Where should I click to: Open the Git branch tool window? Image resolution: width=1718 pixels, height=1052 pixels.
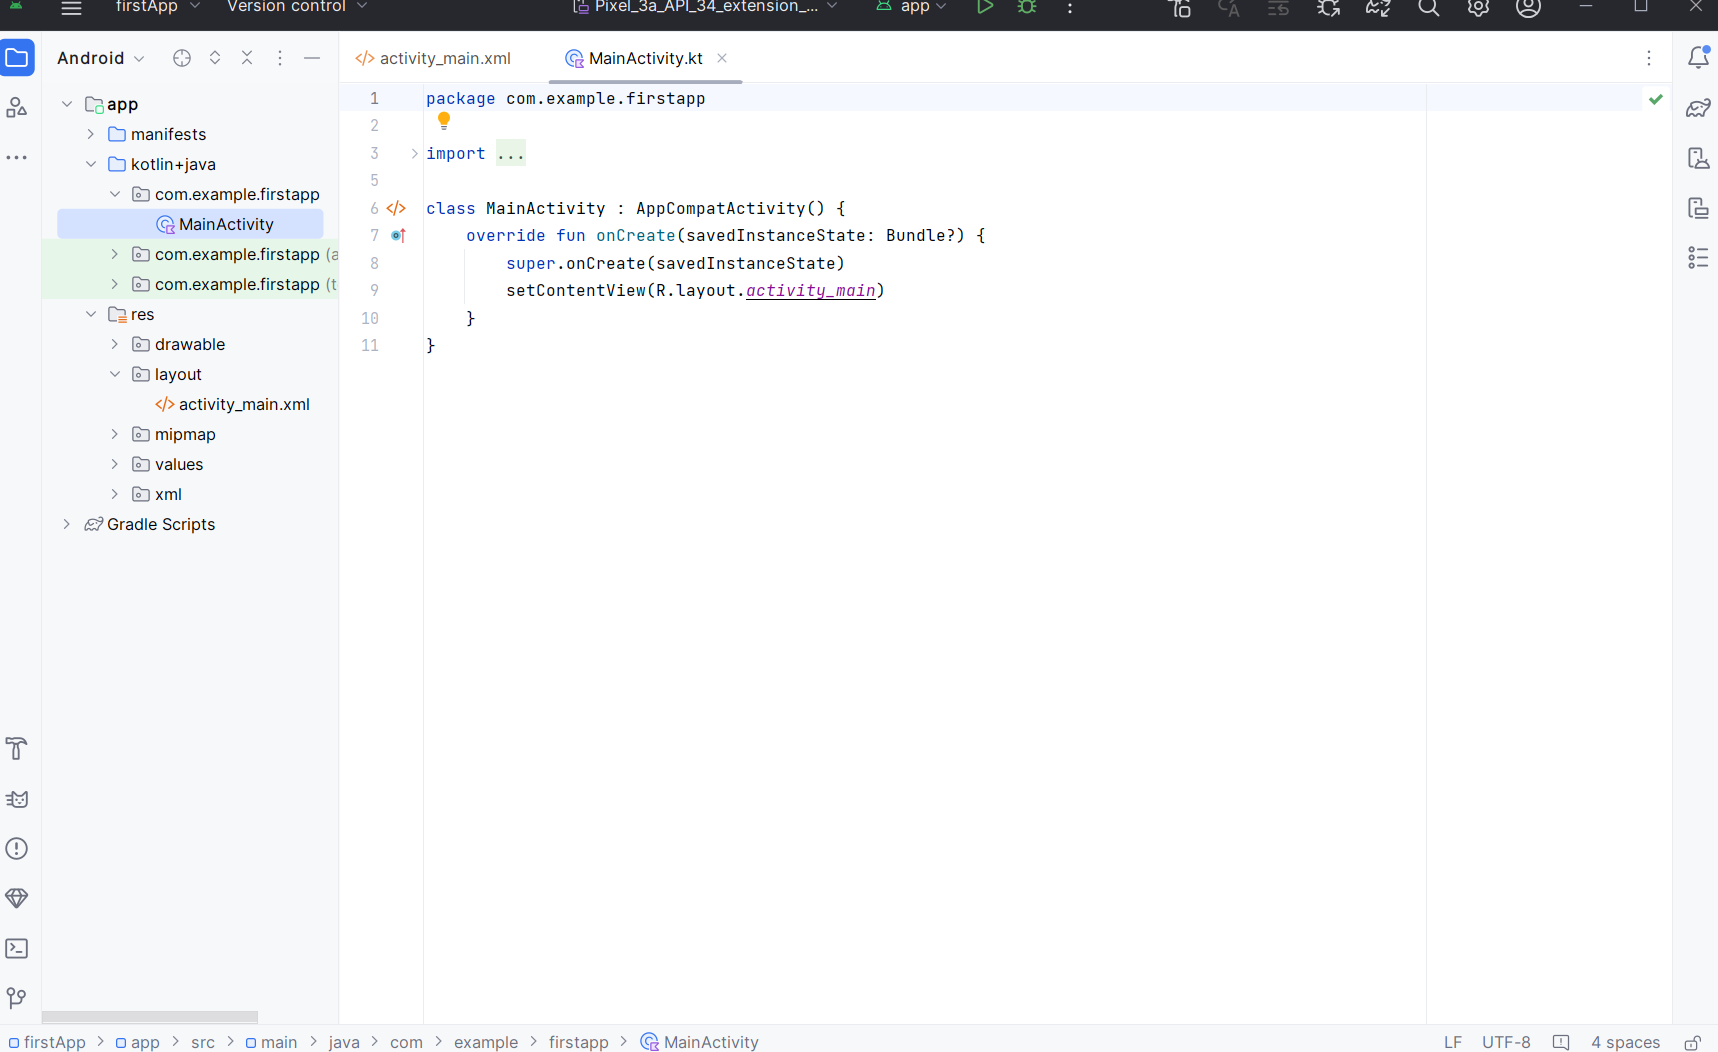[x=17, y=998]
